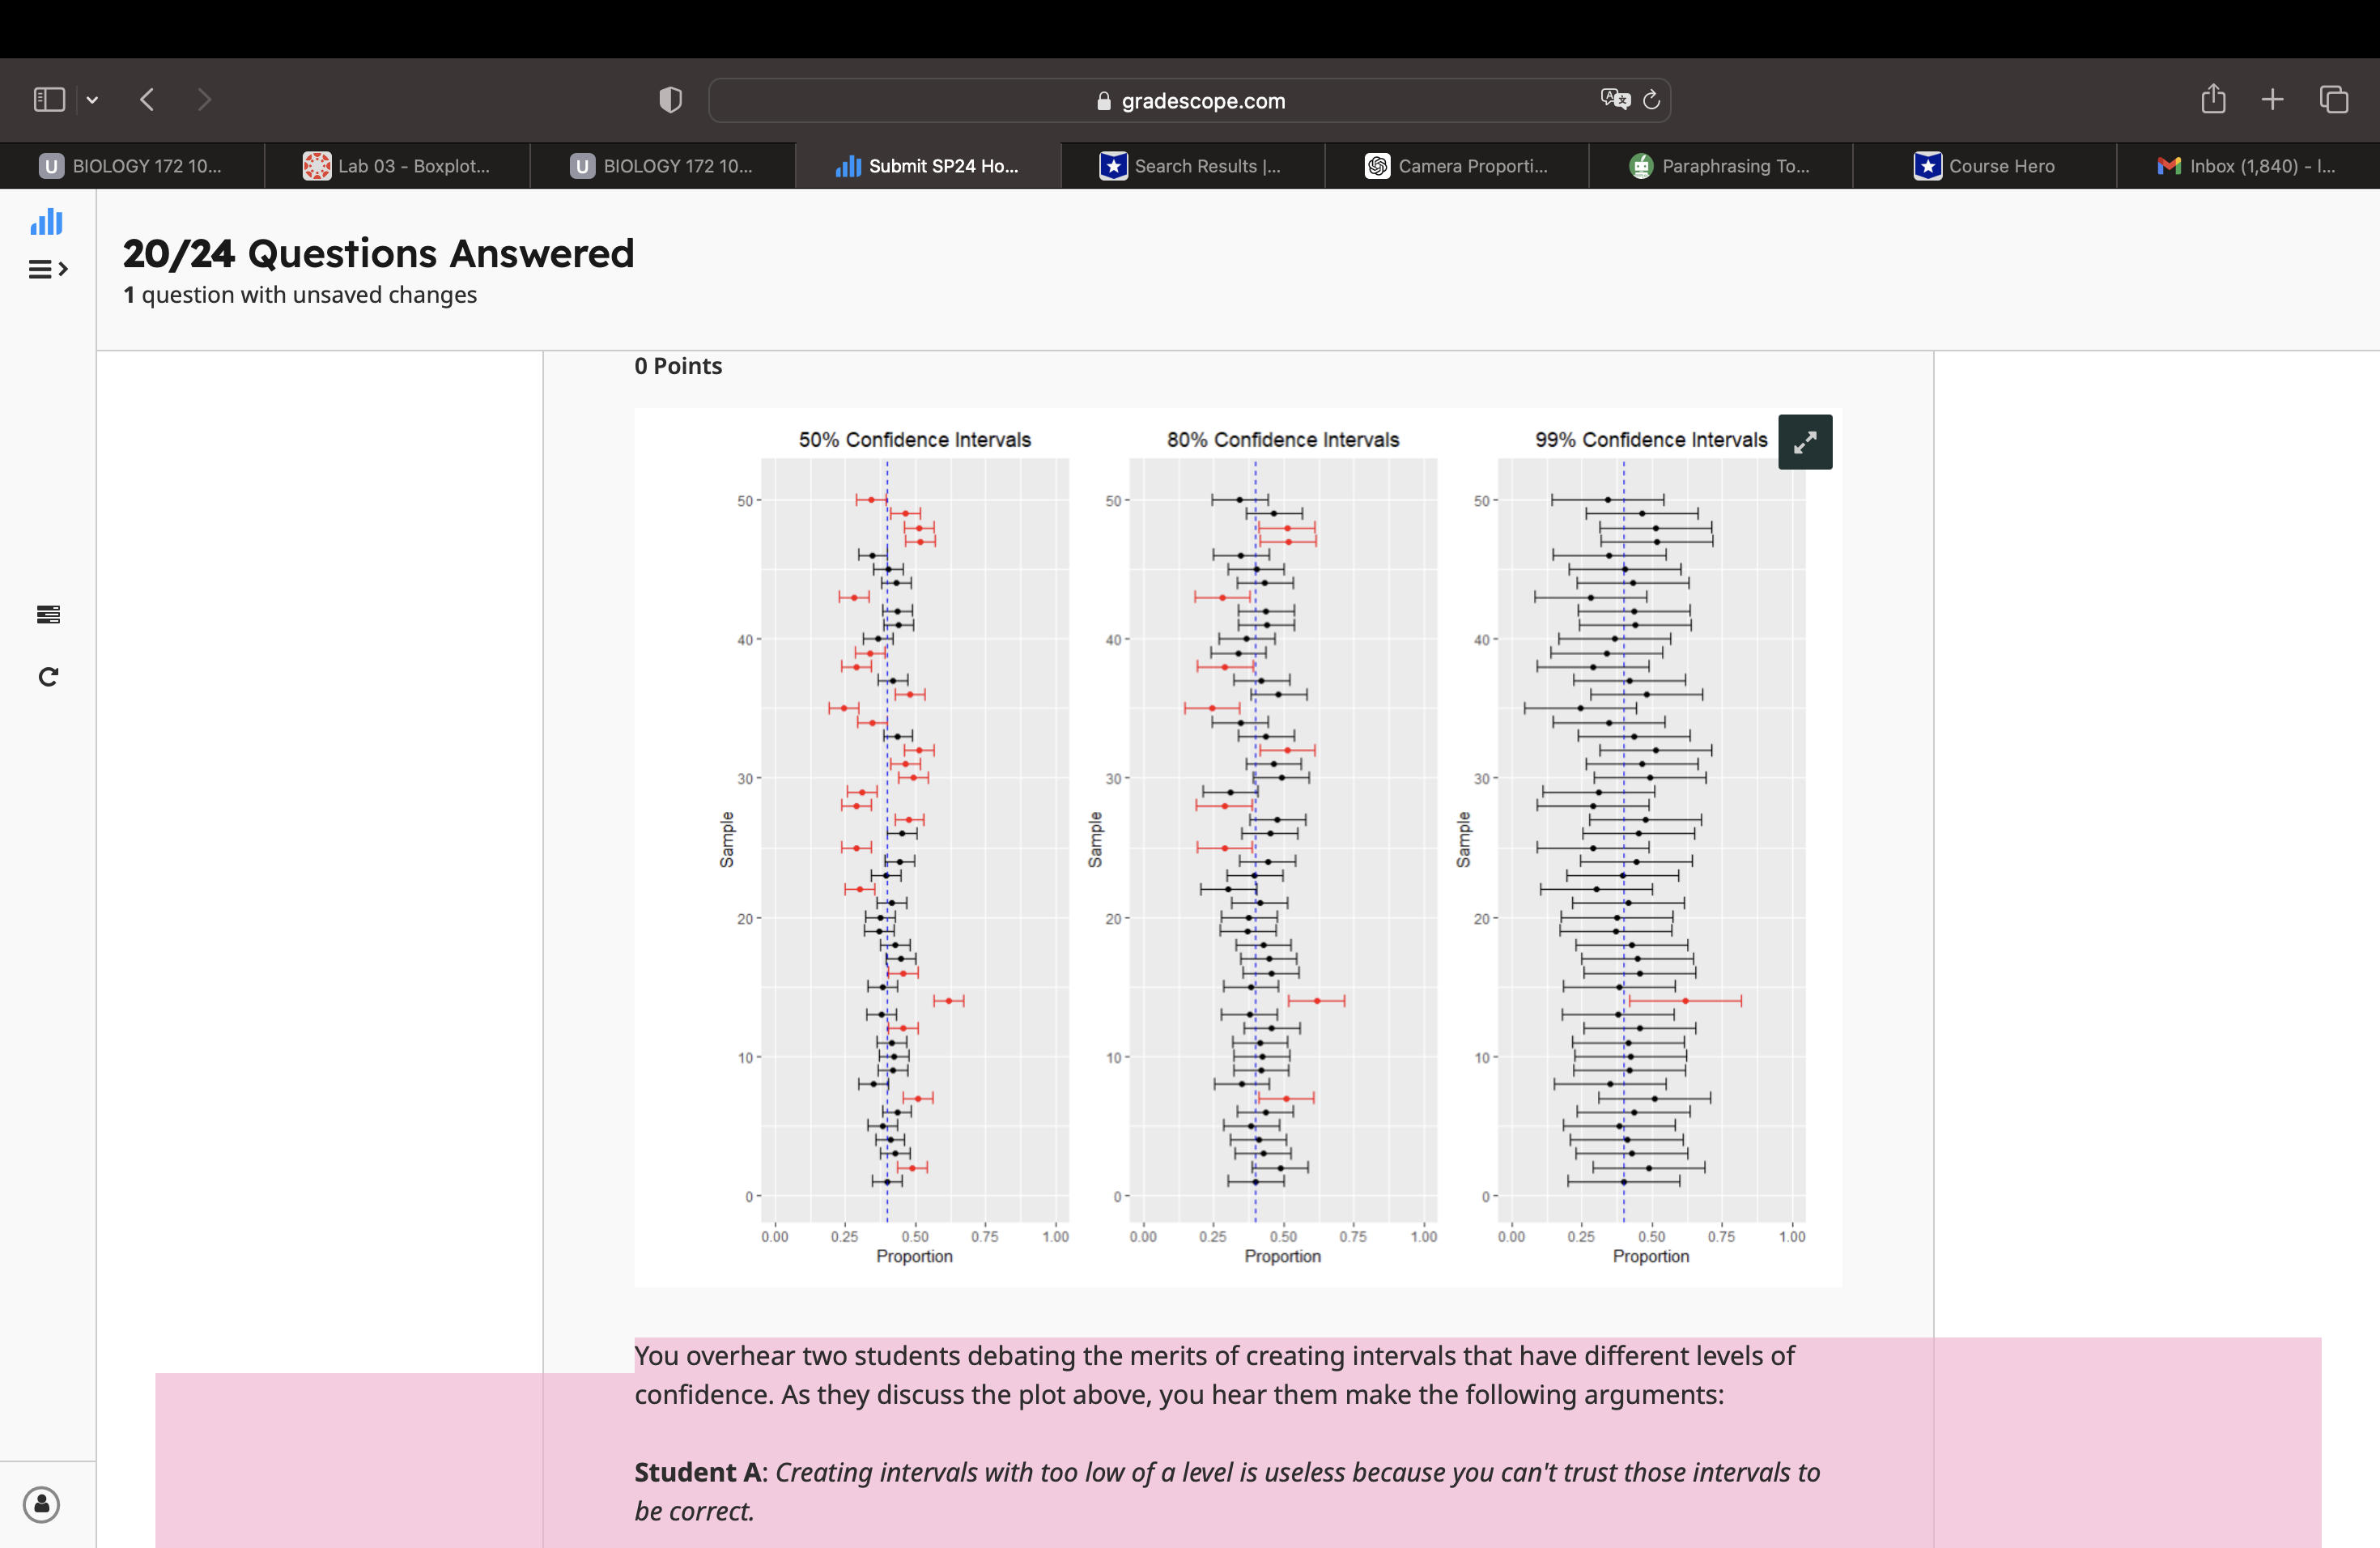Viewport: 2380px width, 1548px height.
Task: Click the privacy shield icon
Action: point(670,100)
